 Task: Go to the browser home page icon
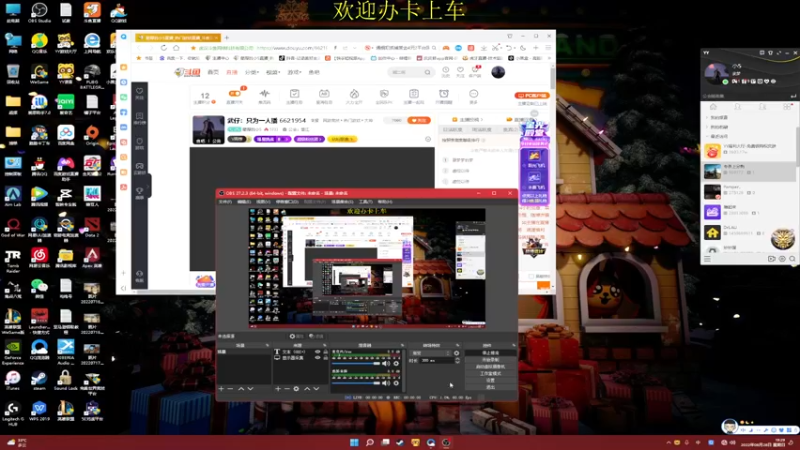[176, 48]
